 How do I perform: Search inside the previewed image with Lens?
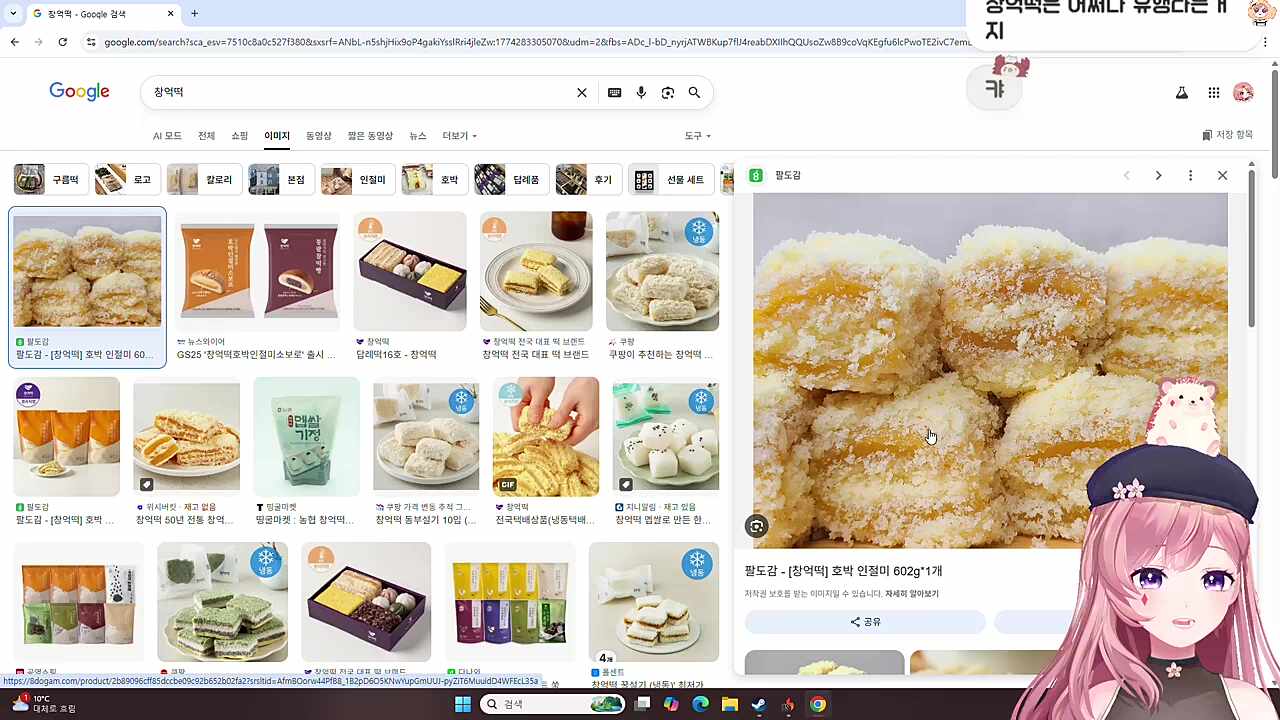757,526
